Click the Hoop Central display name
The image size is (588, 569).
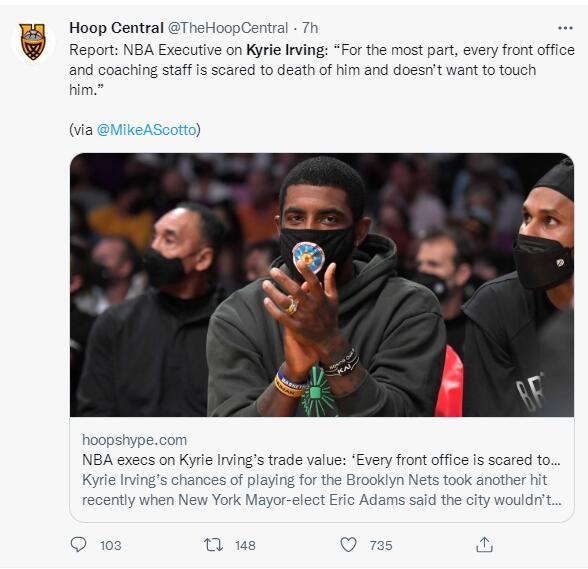point(116,28)
